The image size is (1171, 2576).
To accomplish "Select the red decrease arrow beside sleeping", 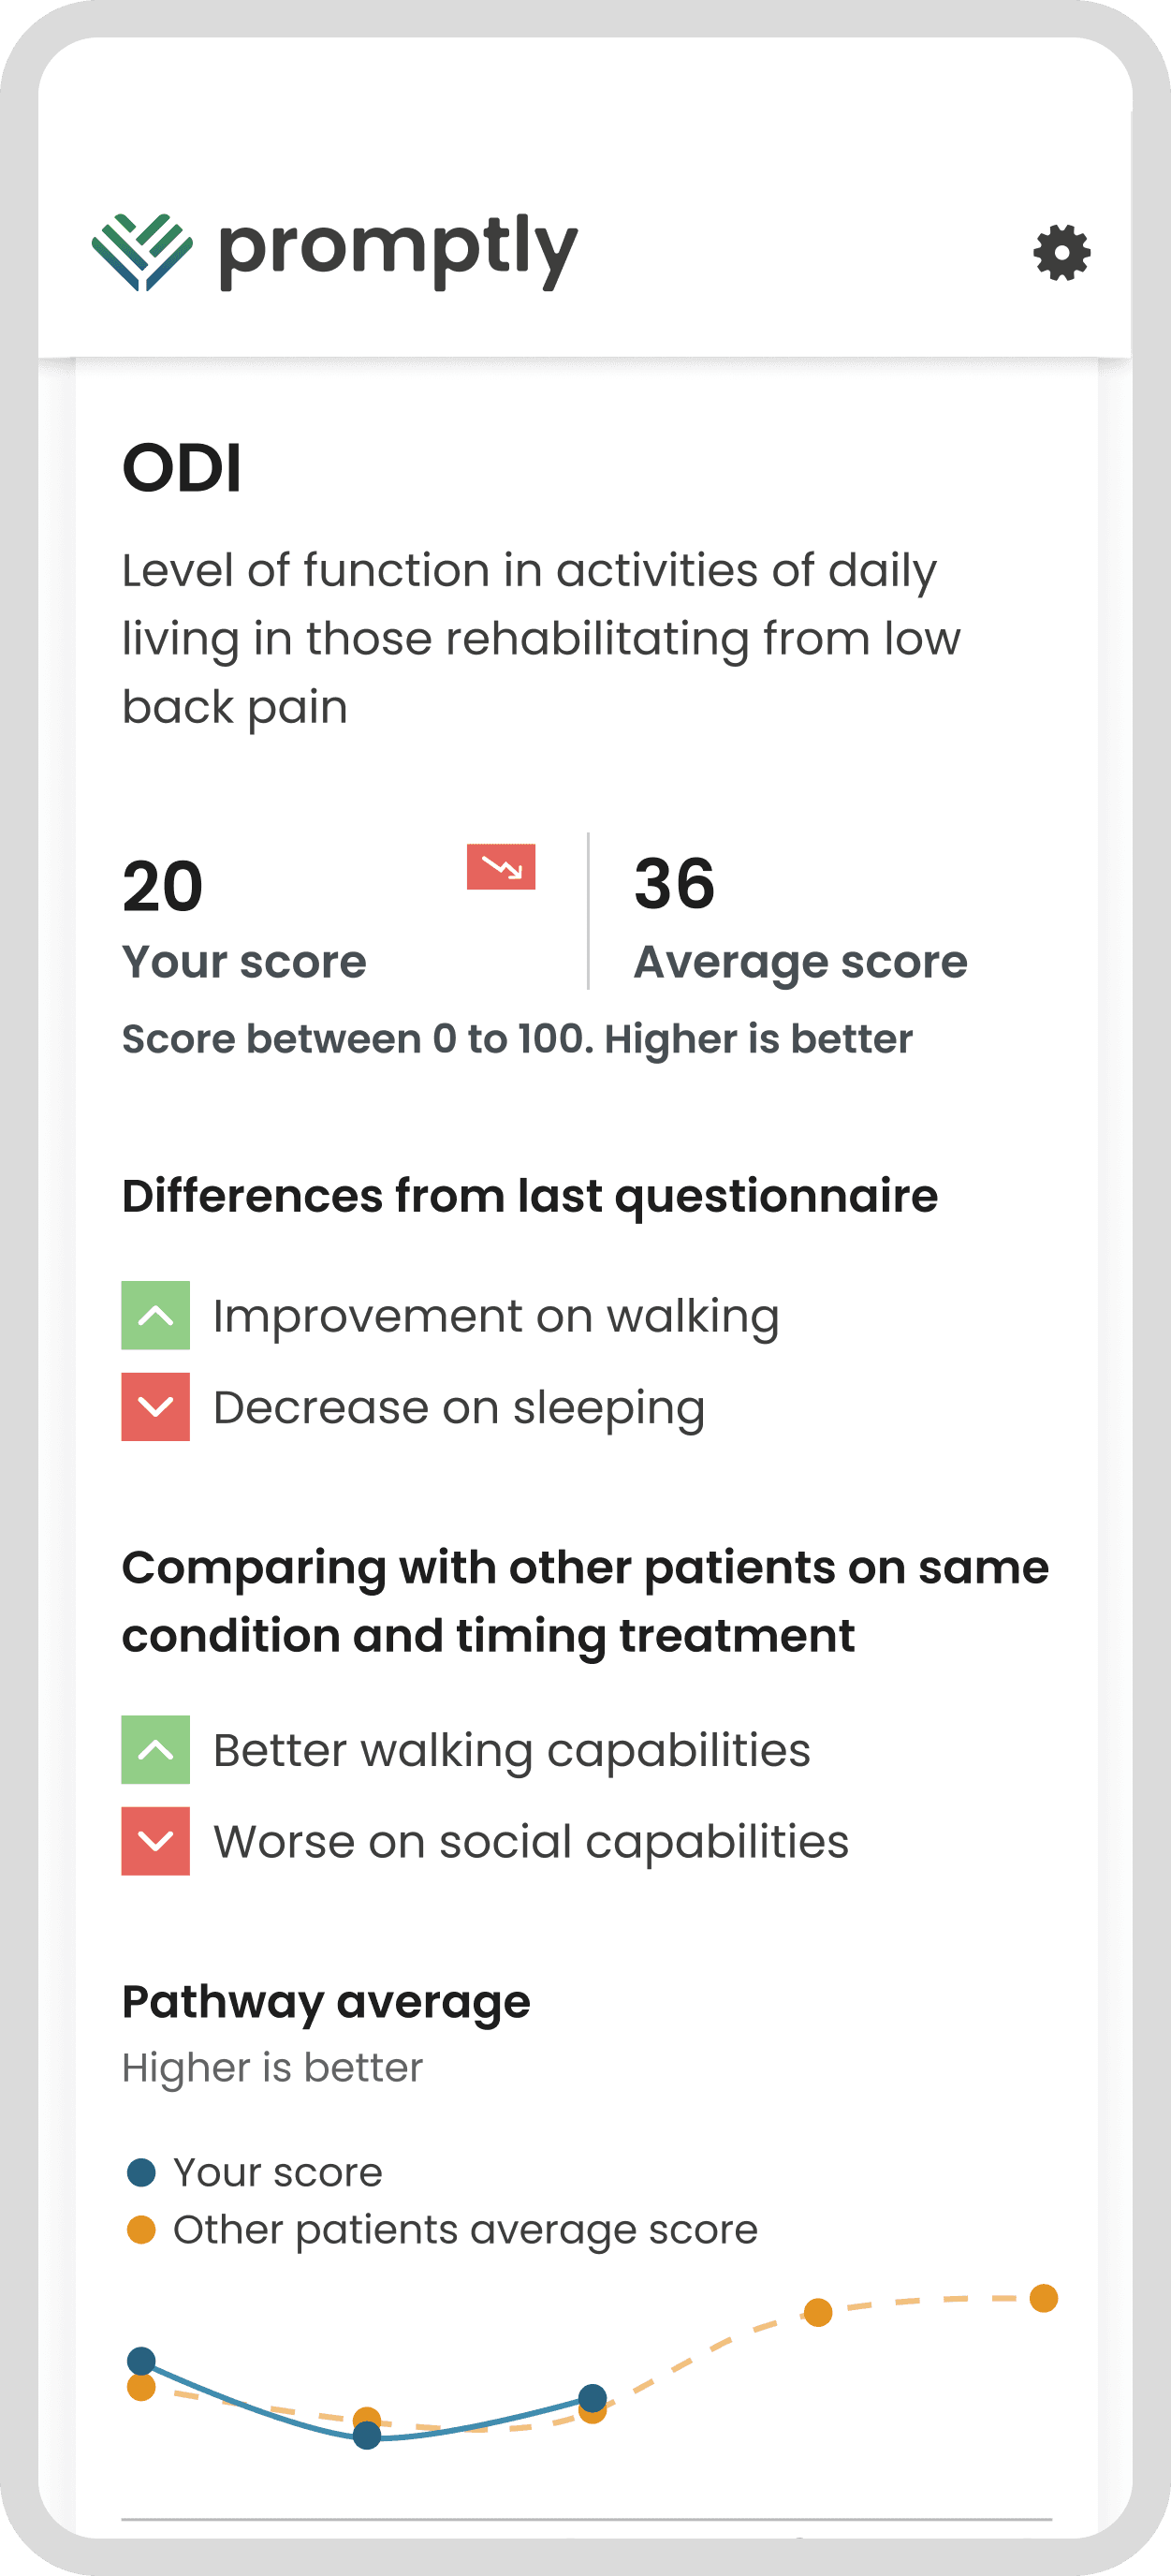I will 154,1408.
